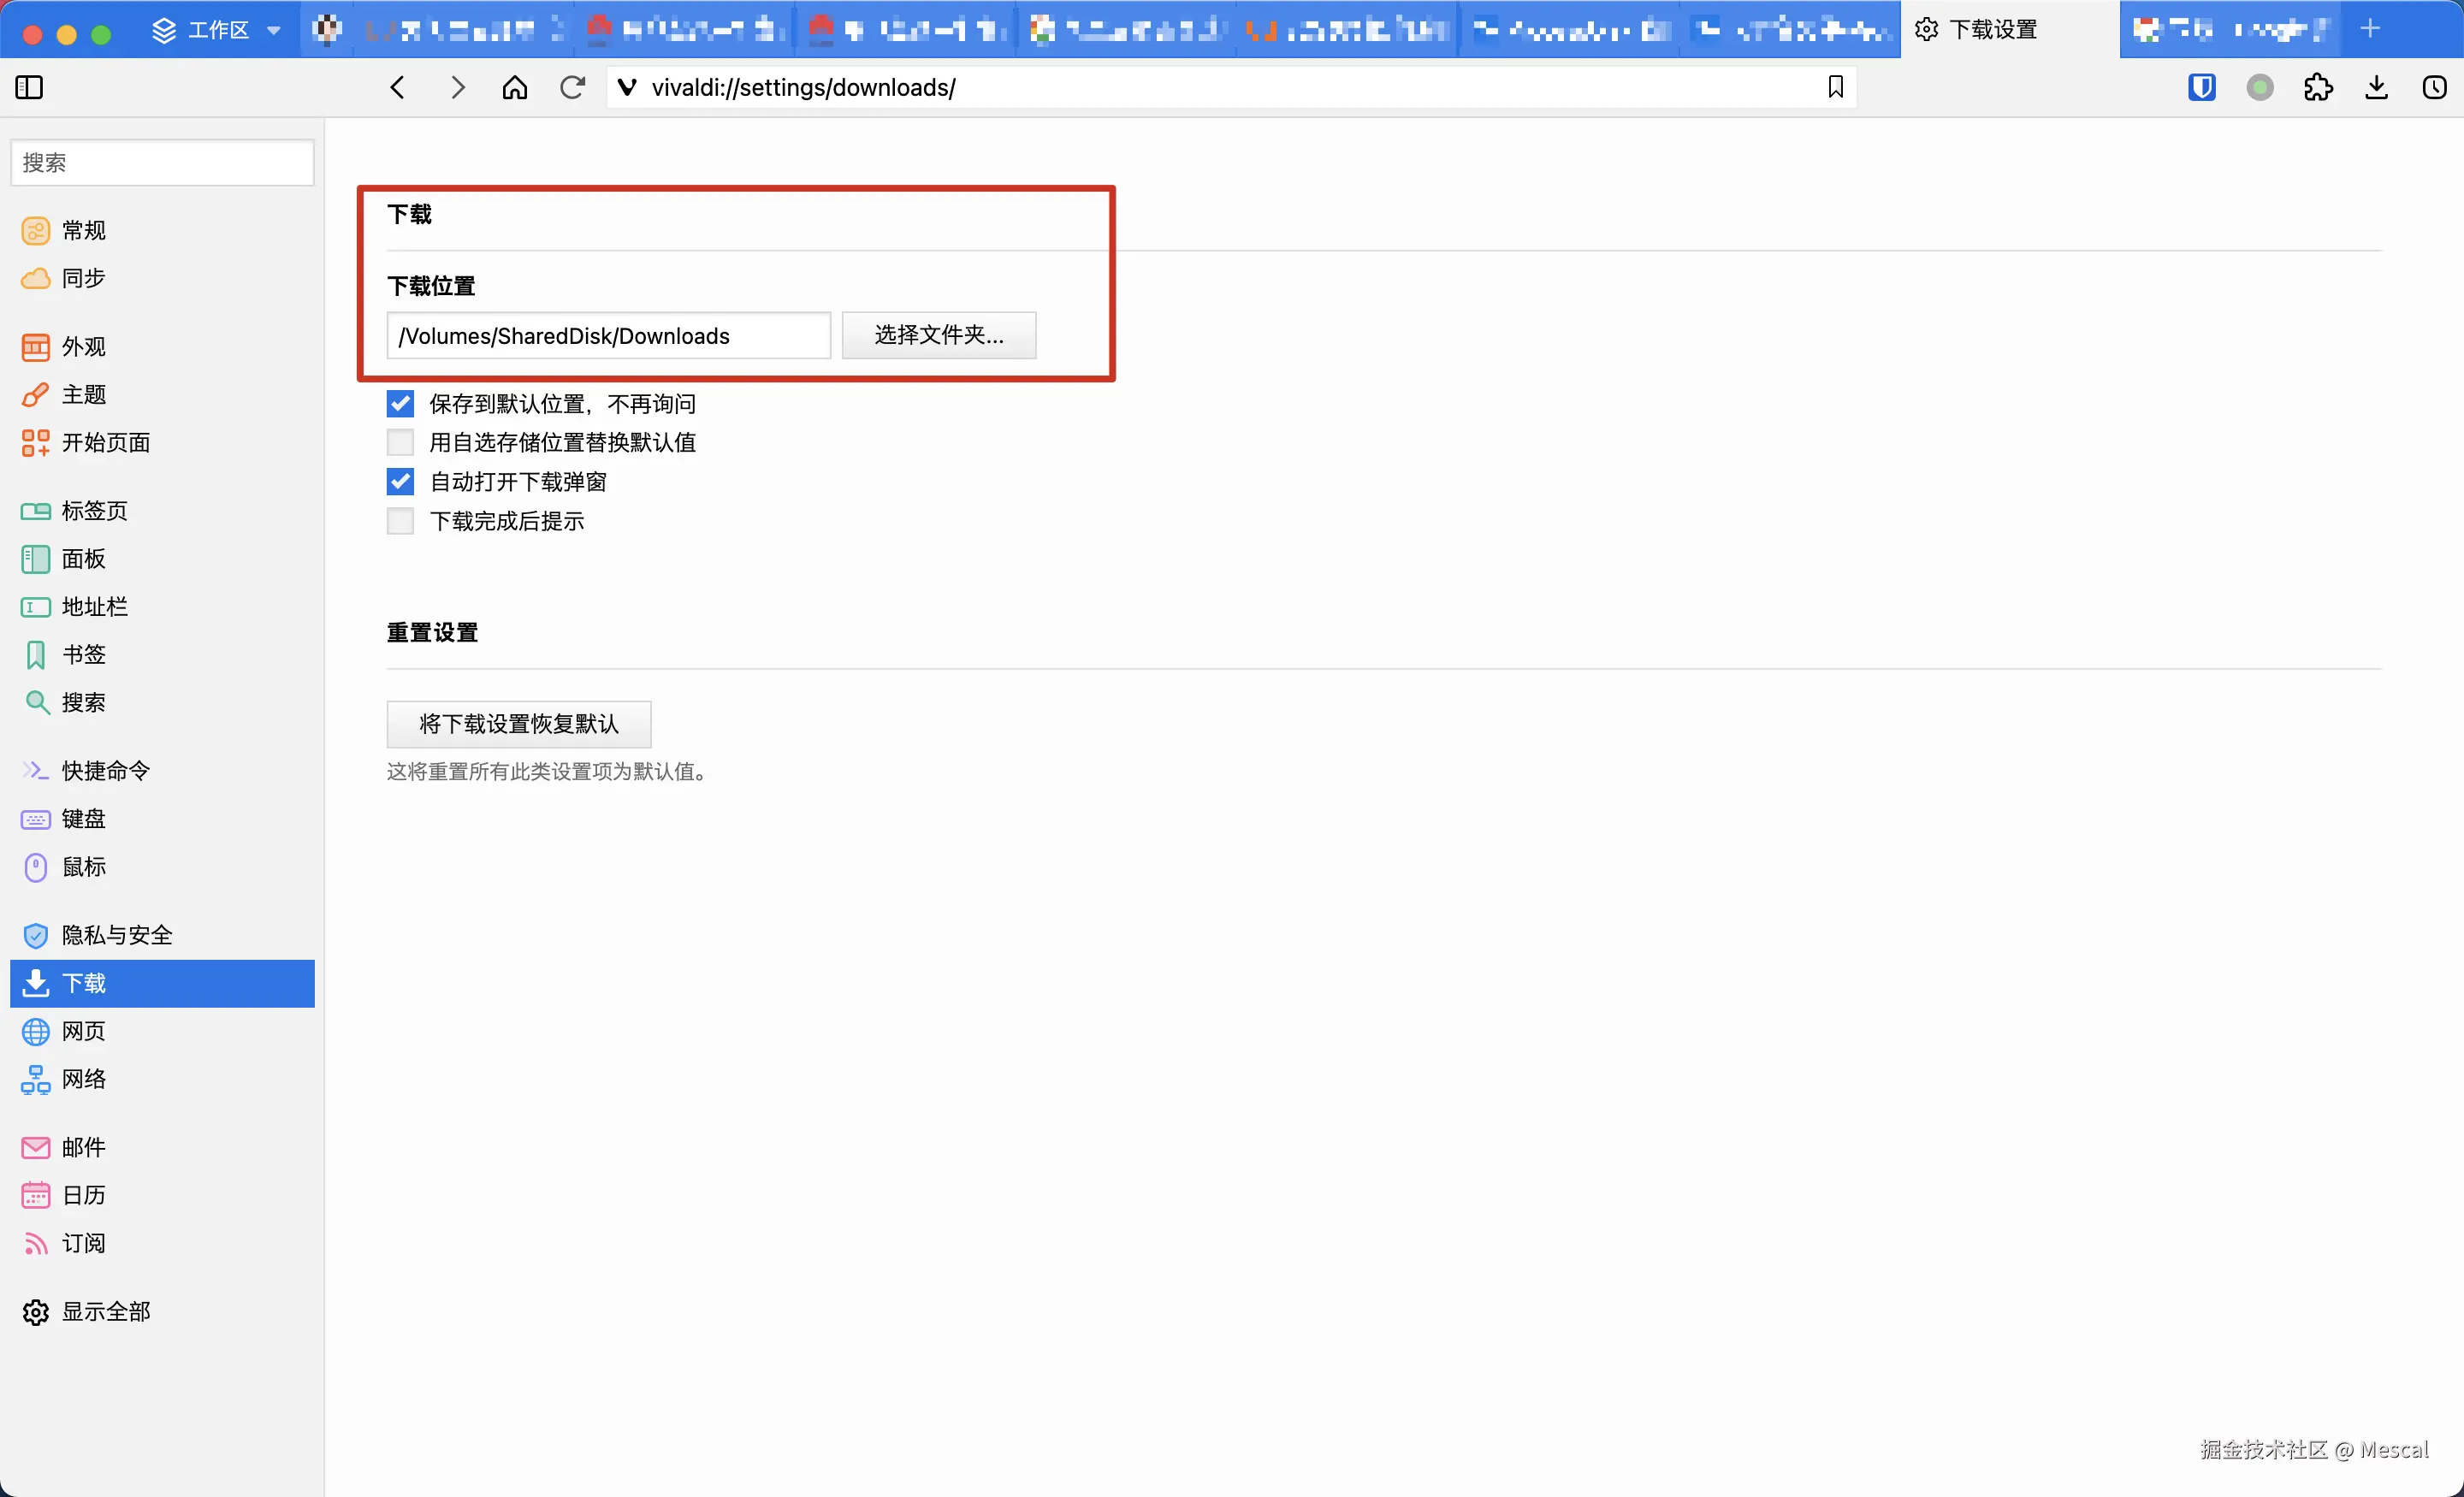The width and height of the screenshot is (2464, 1497).
Task: Click the bookmark icon in address bar
Action: pyautogui.click(x=1835, y=88)
